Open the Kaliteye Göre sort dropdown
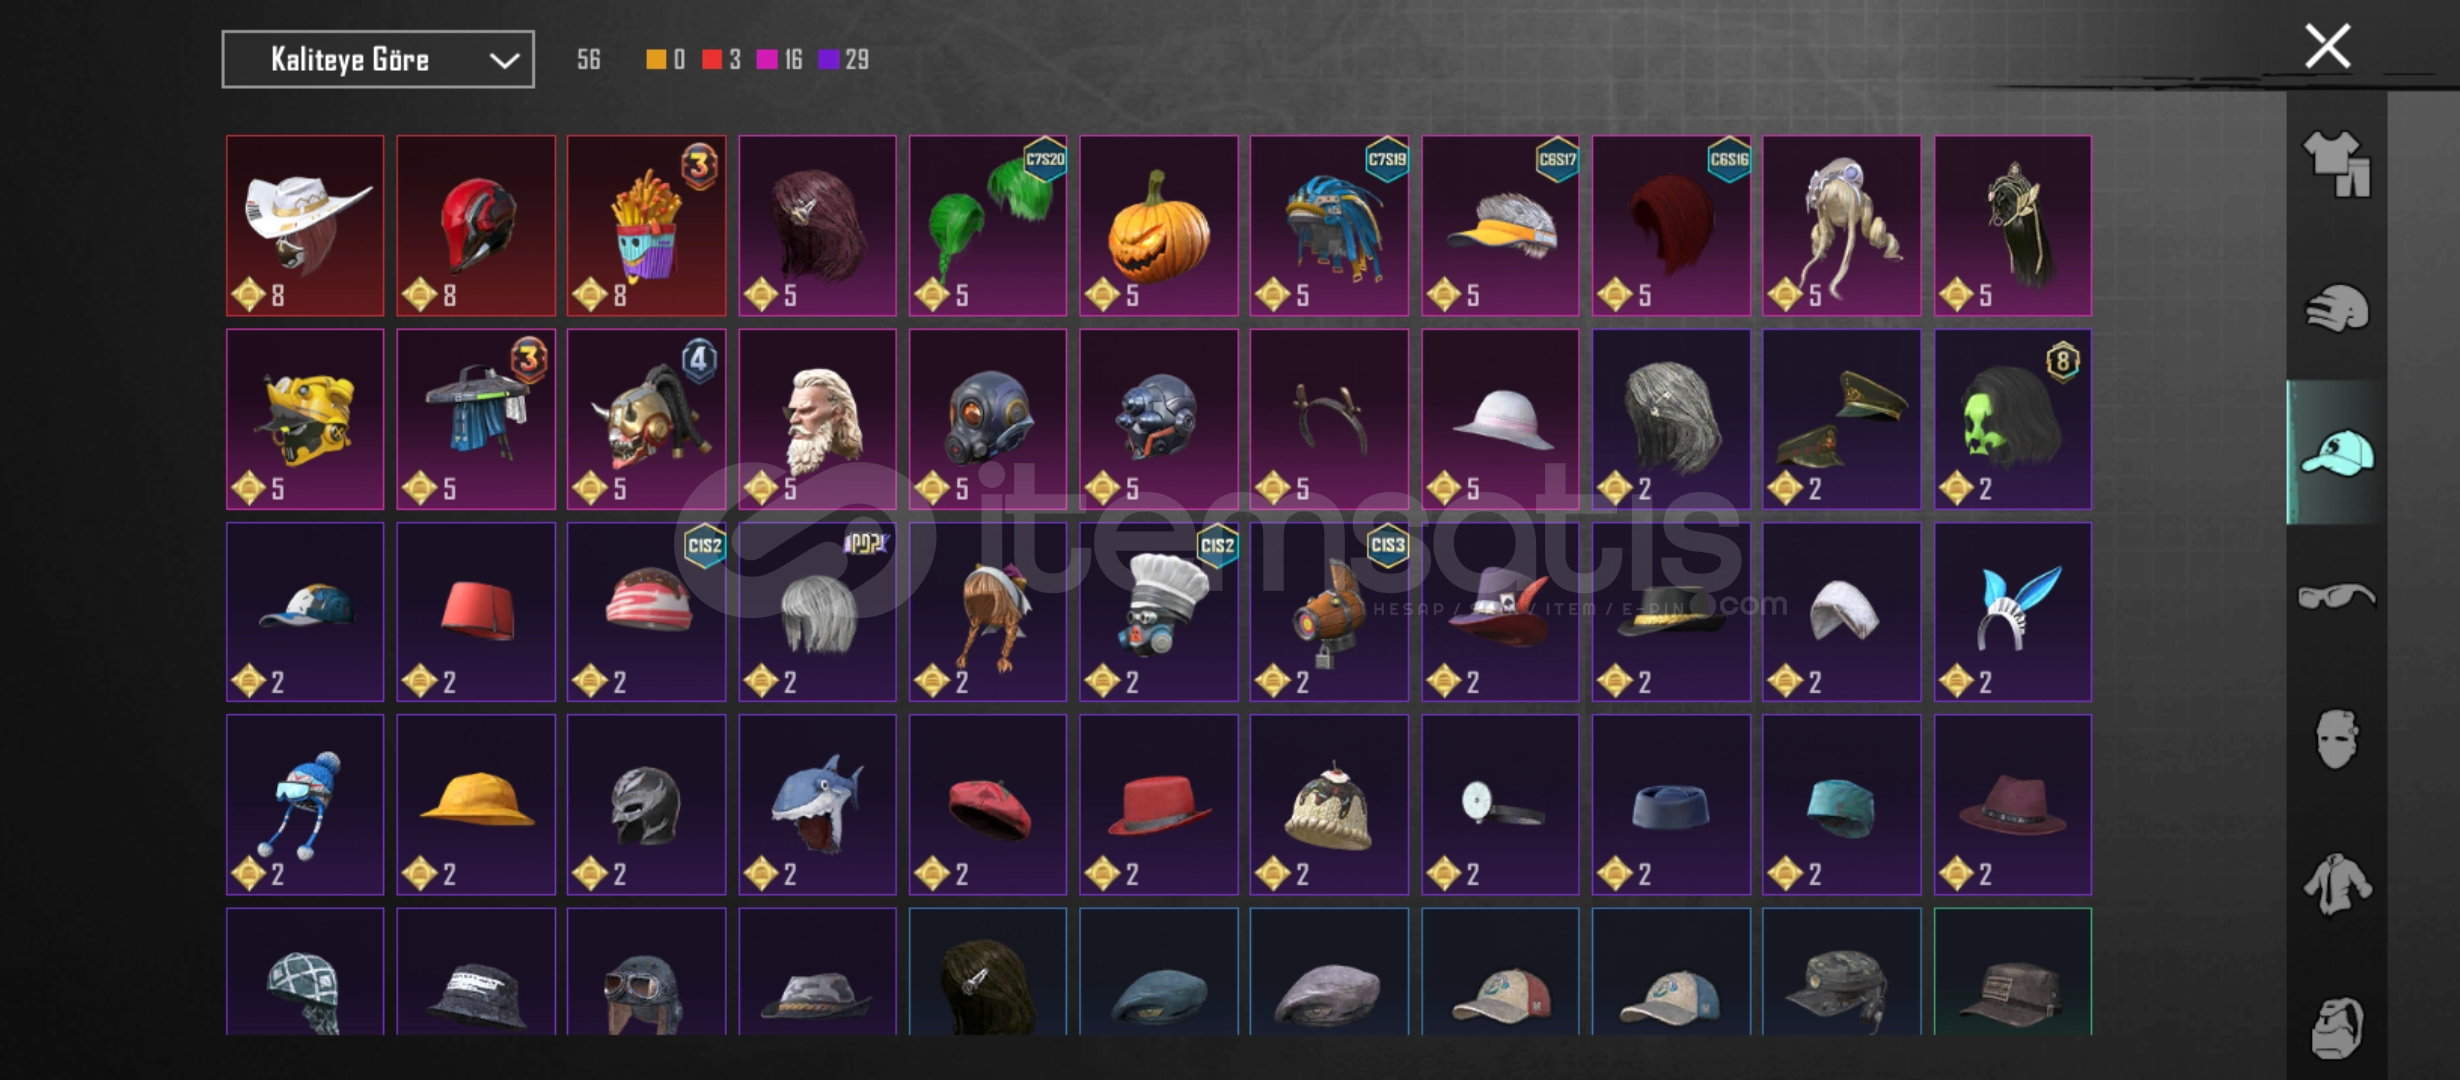The width and height of the screenshot is (2460, 1080). pyautogui.click(x=378, y=60)
